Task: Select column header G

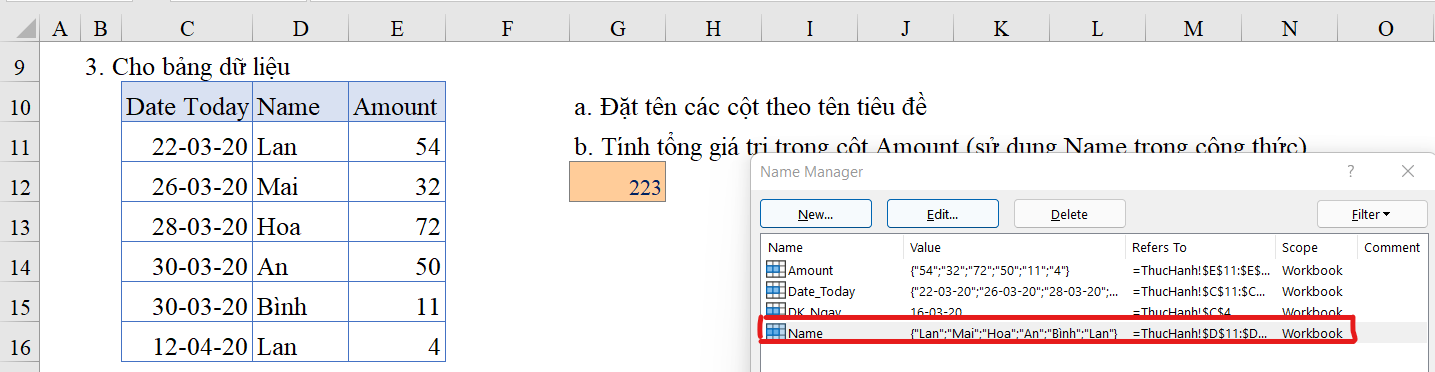Action: [x=618, y=29]
